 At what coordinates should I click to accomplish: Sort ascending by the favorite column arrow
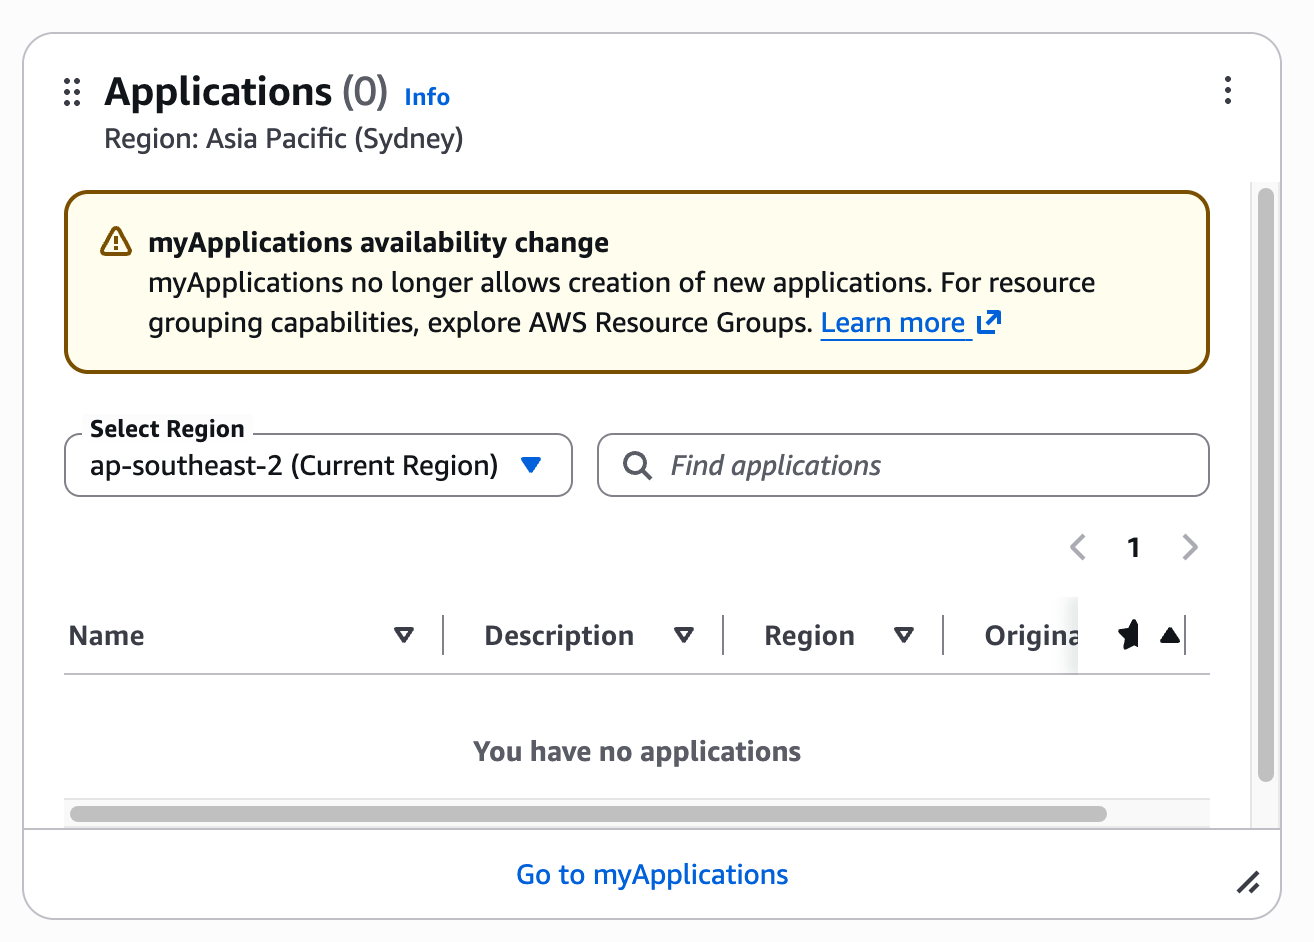(x=1170, y=635)
